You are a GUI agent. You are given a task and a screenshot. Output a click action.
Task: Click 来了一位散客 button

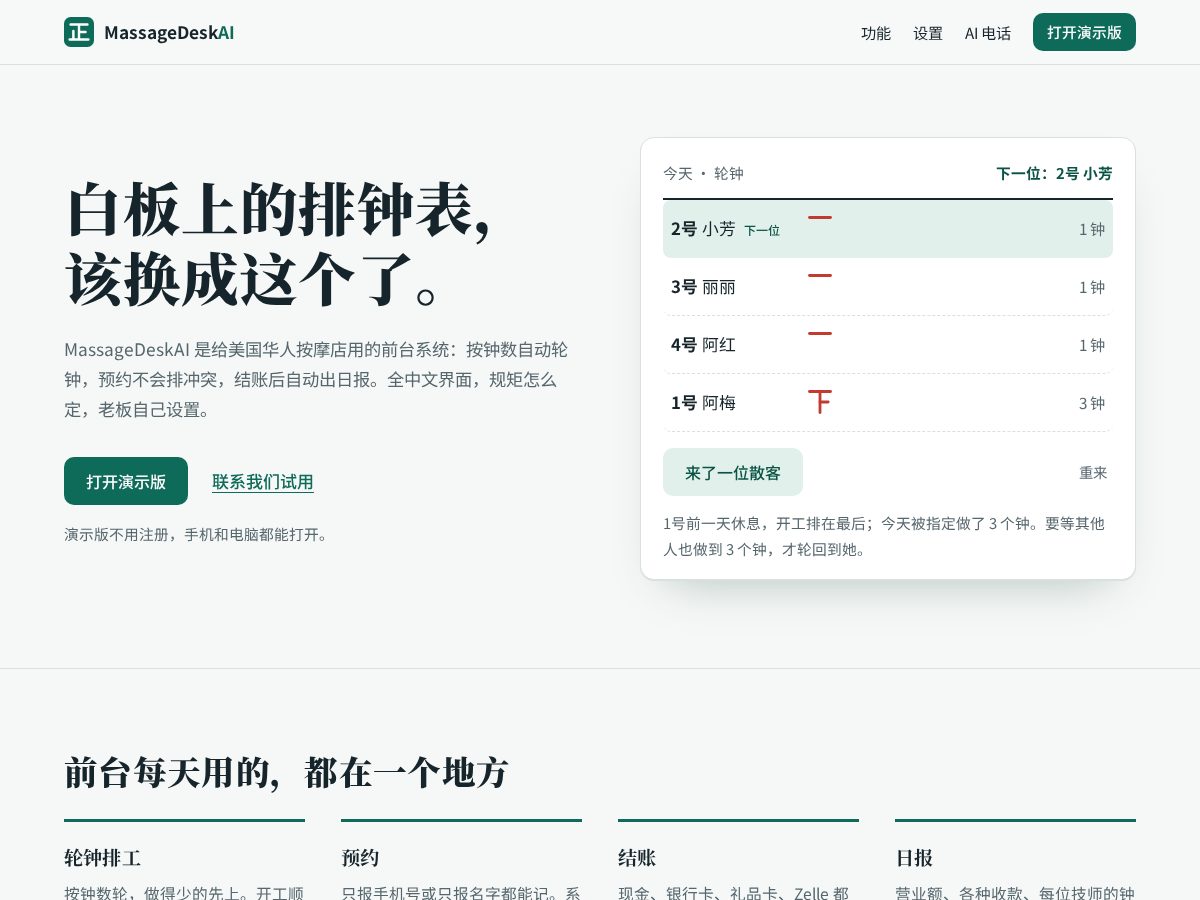(x=733, y=472)
